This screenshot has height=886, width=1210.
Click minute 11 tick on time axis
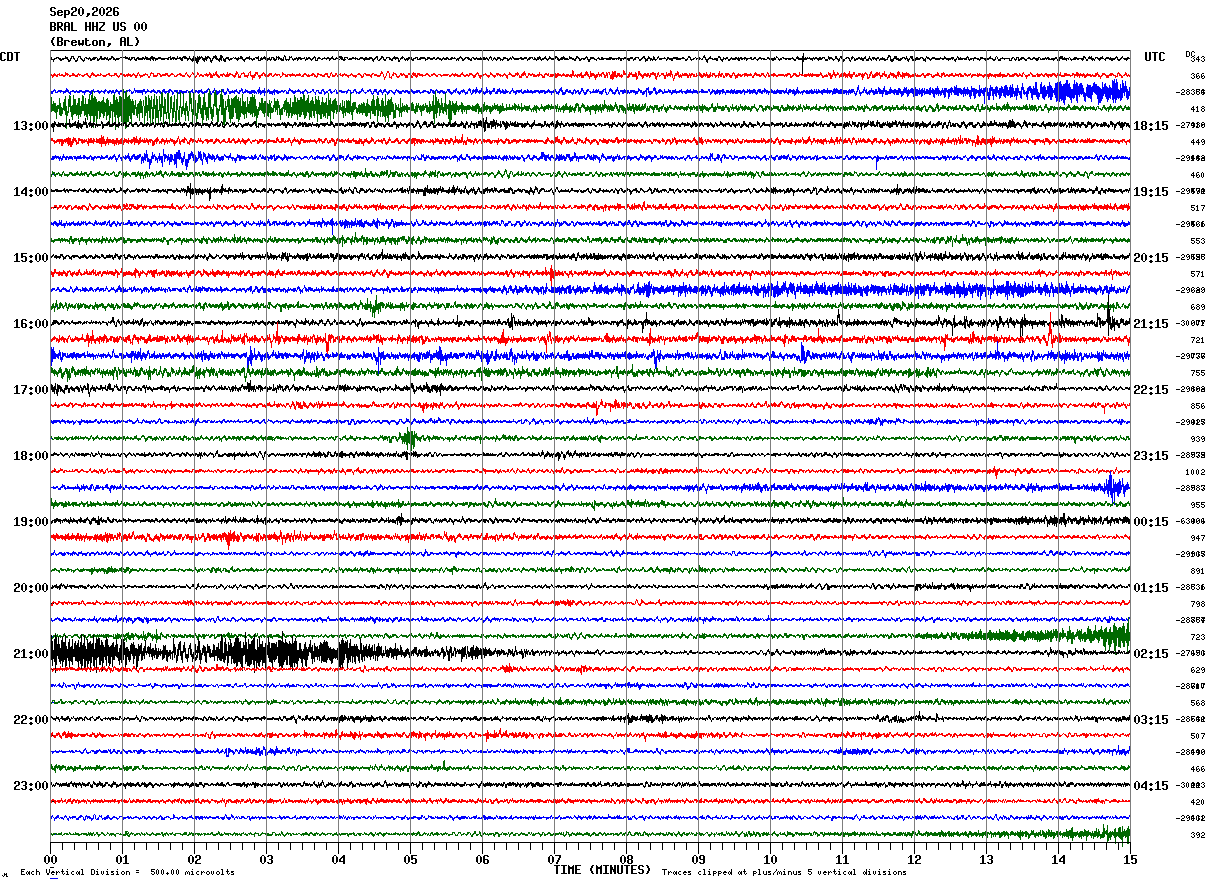(842, 859)
